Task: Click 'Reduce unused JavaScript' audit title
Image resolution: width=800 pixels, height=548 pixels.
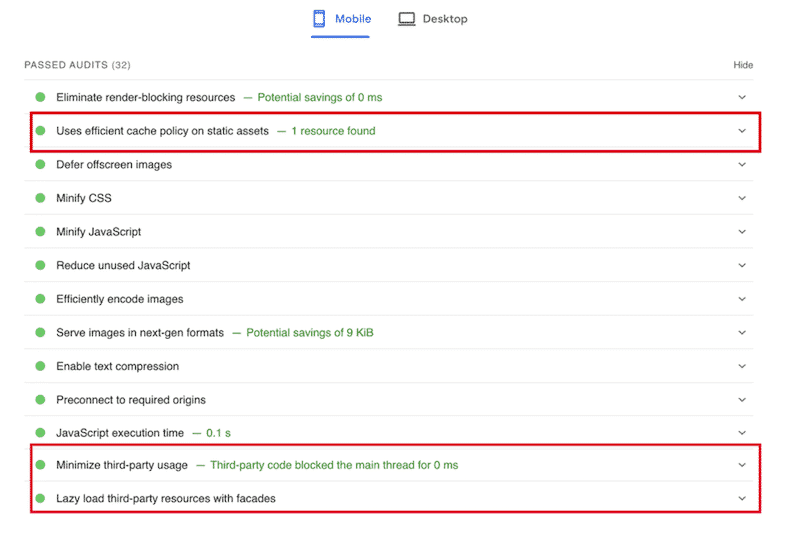Action: (x=123, y=266)
